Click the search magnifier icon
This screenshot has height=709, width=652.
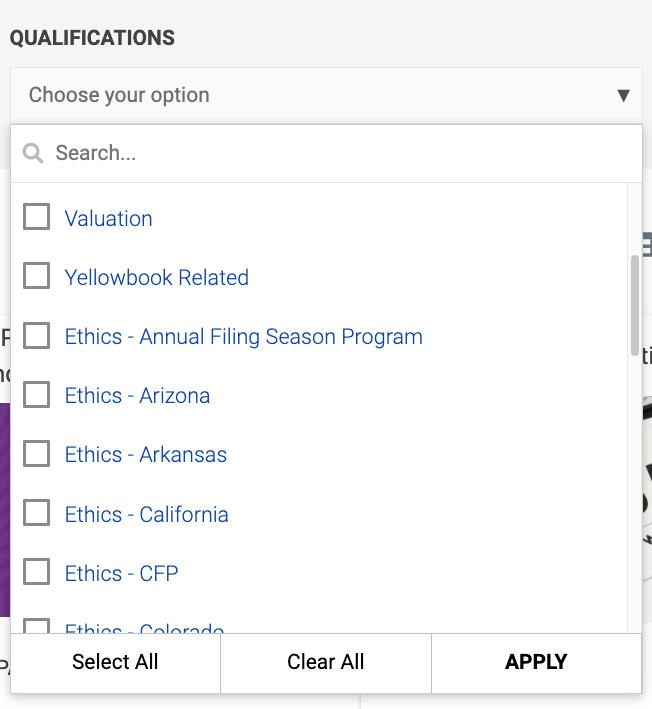coord(33,153)
